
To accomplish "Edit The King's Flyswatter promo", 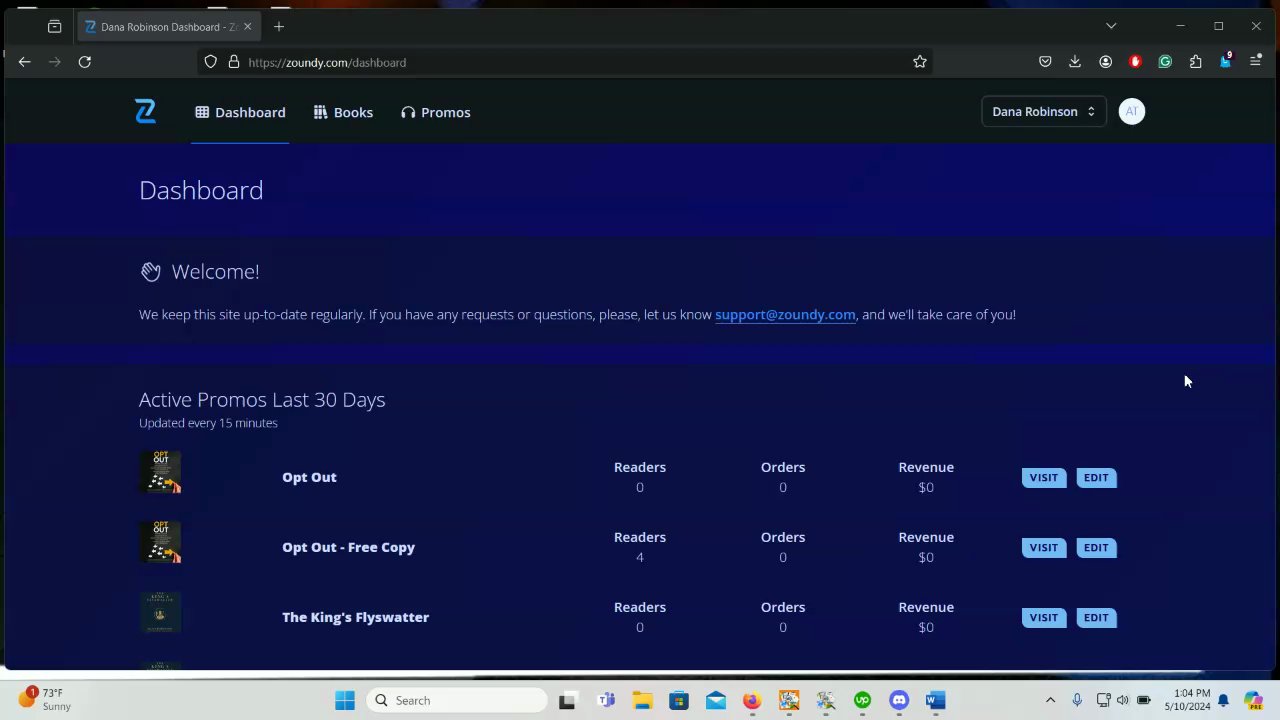I will [x=1096, y=617].
